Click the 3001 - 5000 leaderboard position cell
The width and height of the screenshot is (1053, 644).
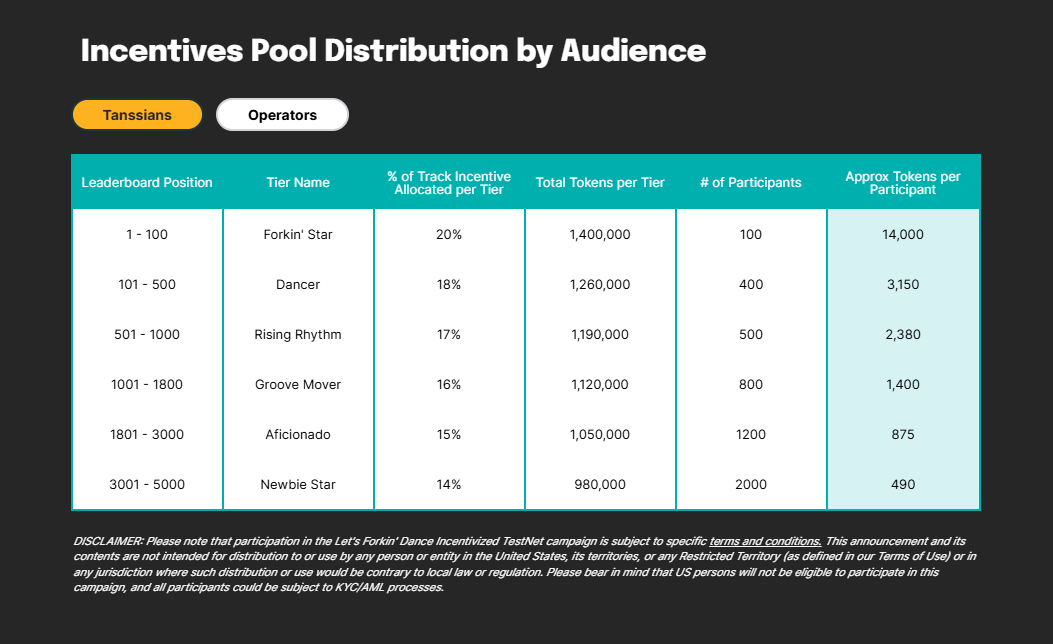coord(146,485)
